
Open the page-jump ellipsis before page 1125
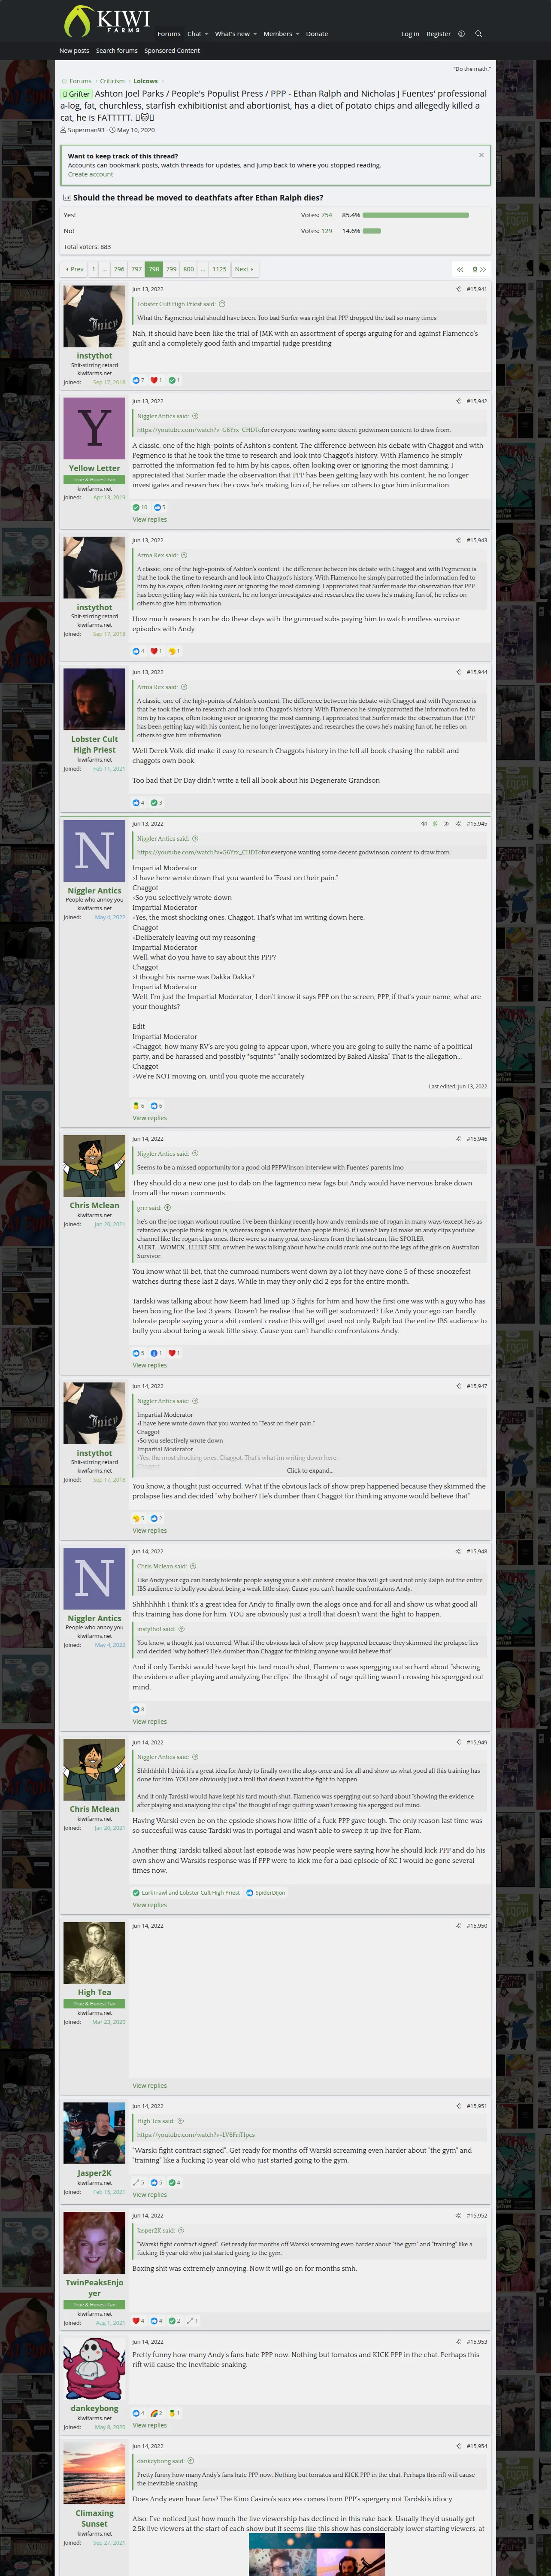click(x=203, y=269)
